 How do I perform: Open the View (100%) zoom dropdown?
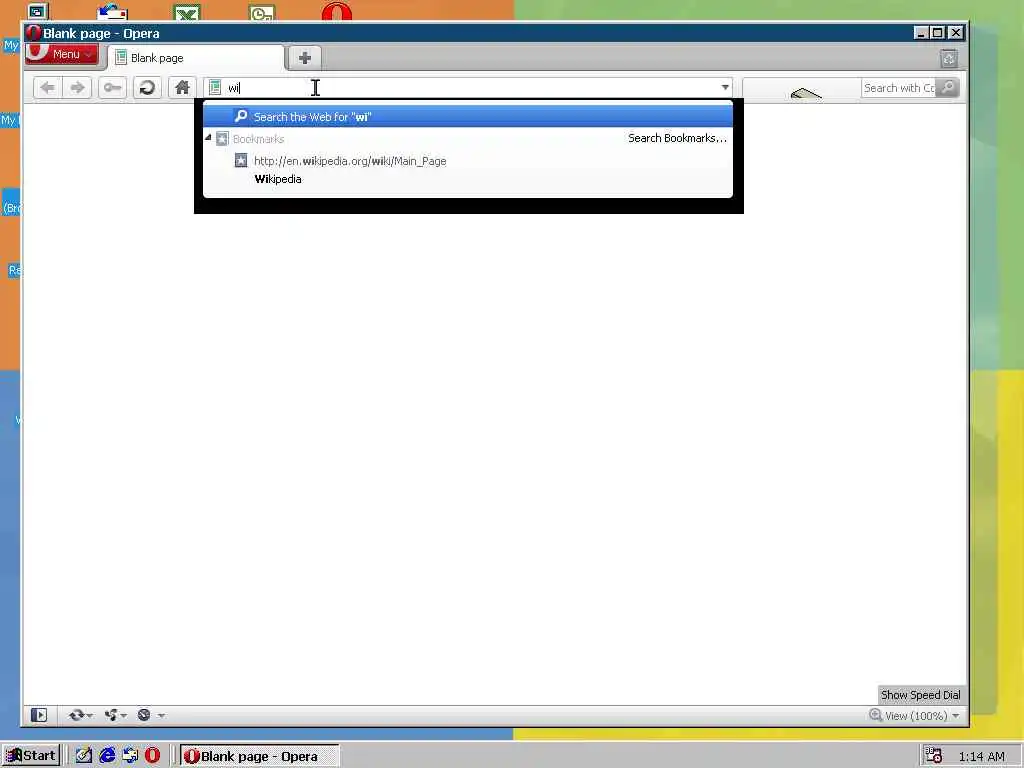(922, 716)
